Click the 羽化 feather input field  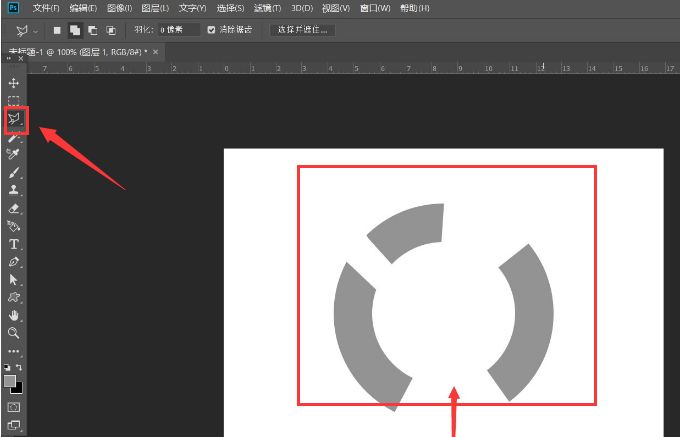click(180, 30)
